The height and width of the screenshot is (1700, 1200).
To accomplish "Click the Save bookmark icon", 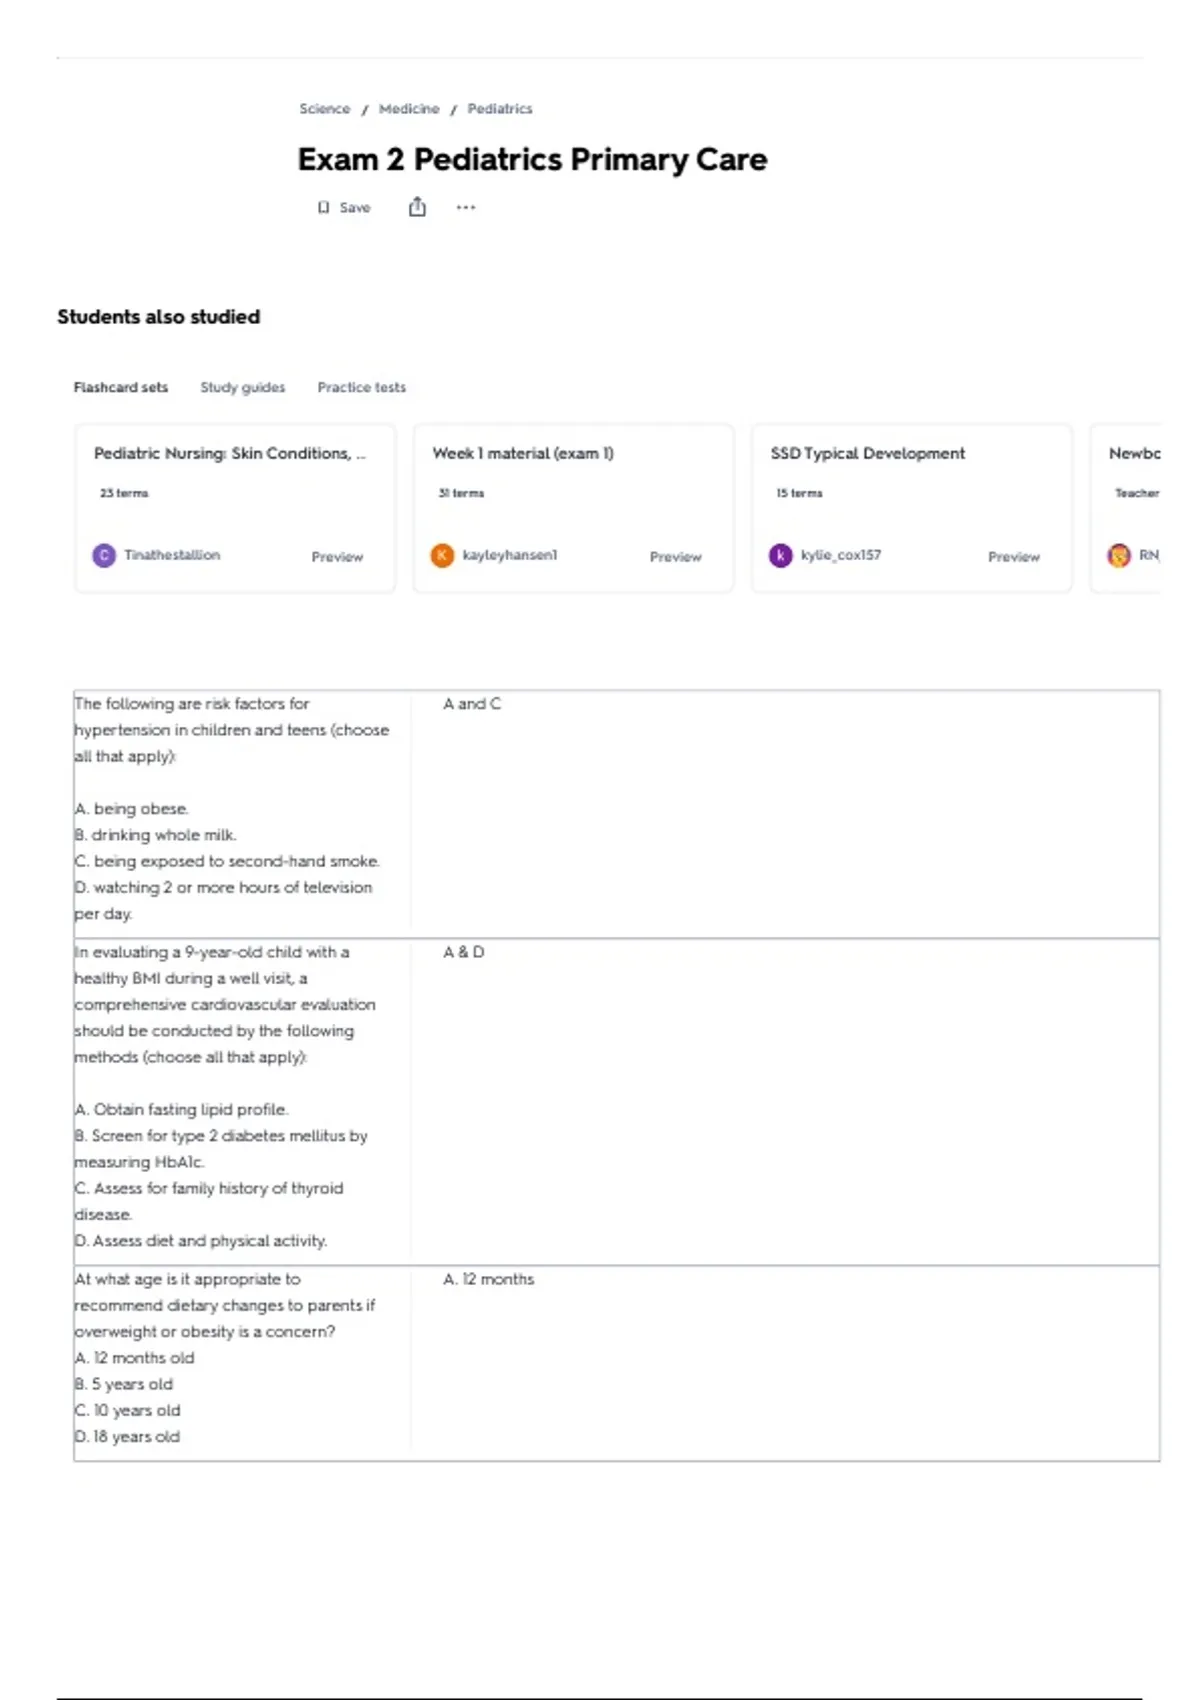I will [323, 208].
